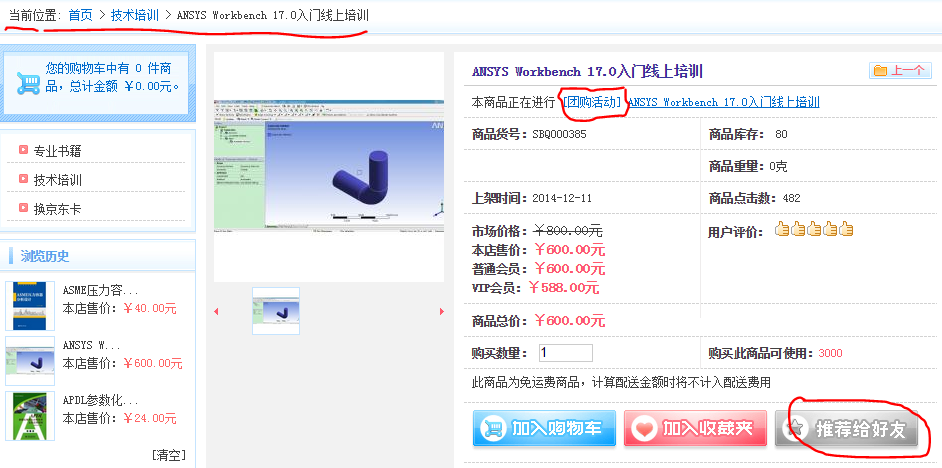Click the points value 3000
Viewport: 942px width, 468px height.
(x=830, y=353)
